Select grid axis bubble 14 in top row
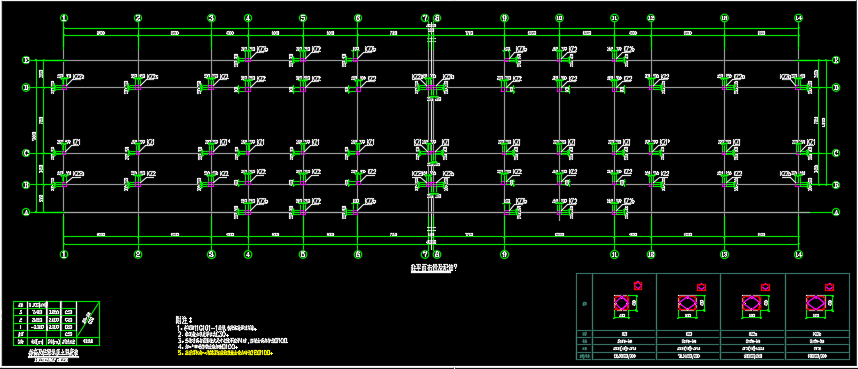Viewport: 858px width, 369px height. 798,18
